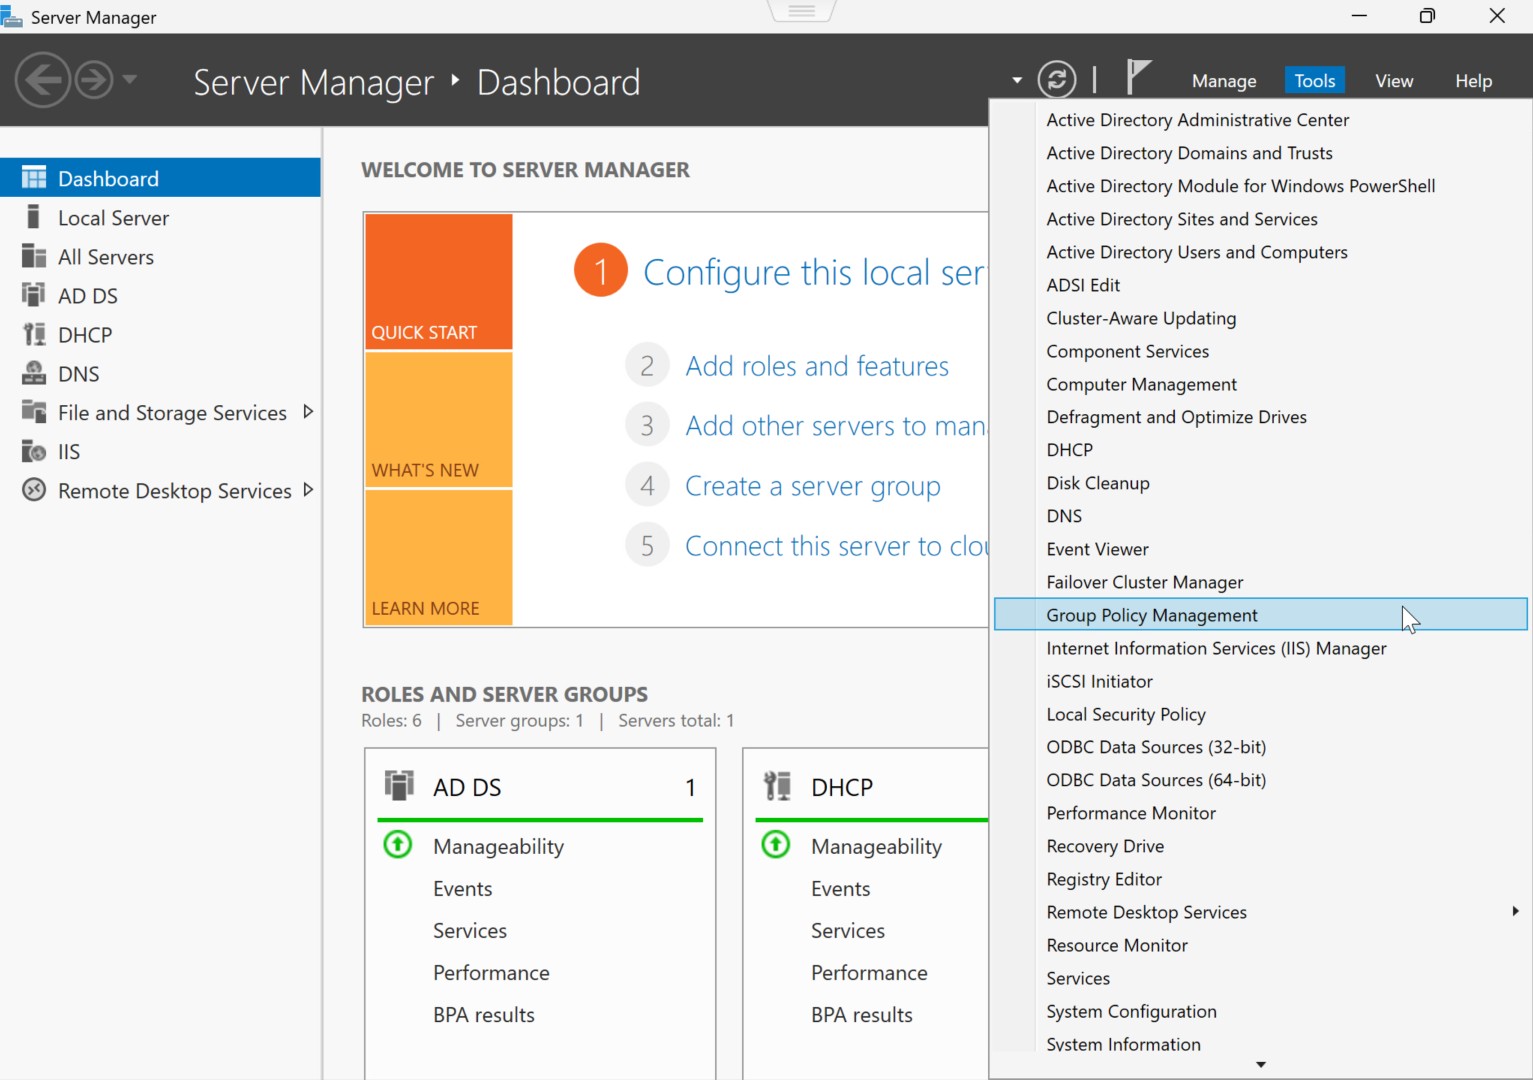The height and width of the screenshot is (1080, 1533).
Task: Expand Remote Desktop Services sidebar arrow
Action: coord(308,489)
